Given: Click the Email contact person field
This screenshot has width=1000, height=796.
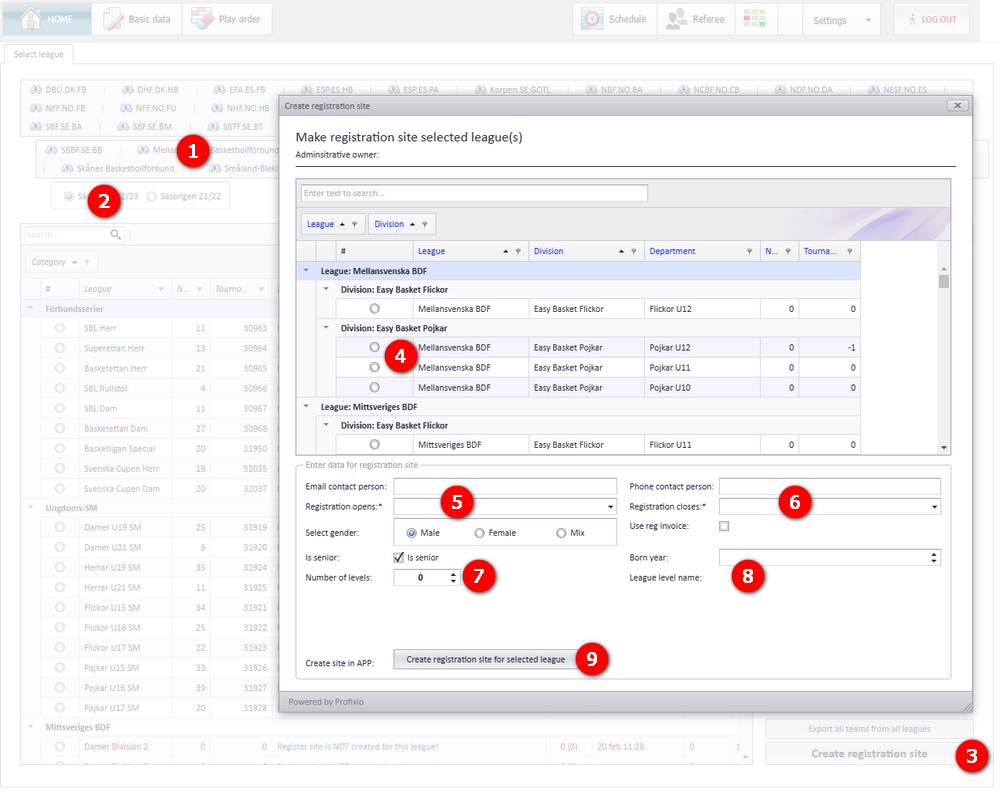Looking at the screenshot, I should point(504,487).
